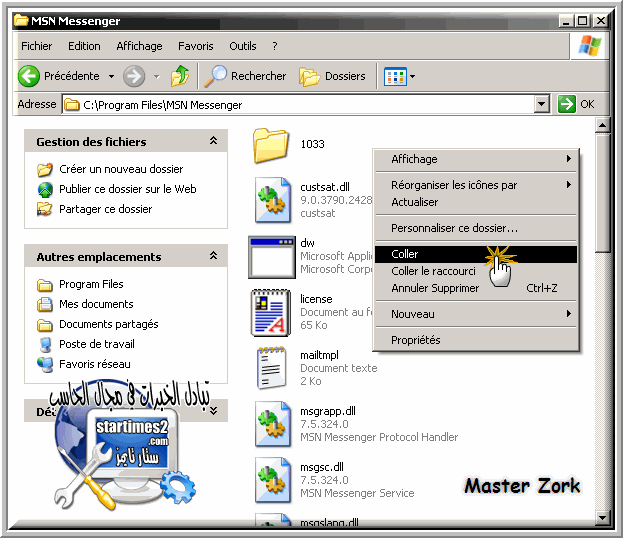Click the 1033 folder name
Image resolution: width=623 pixels, height=538 pixels.
click(x=312, y=144)
